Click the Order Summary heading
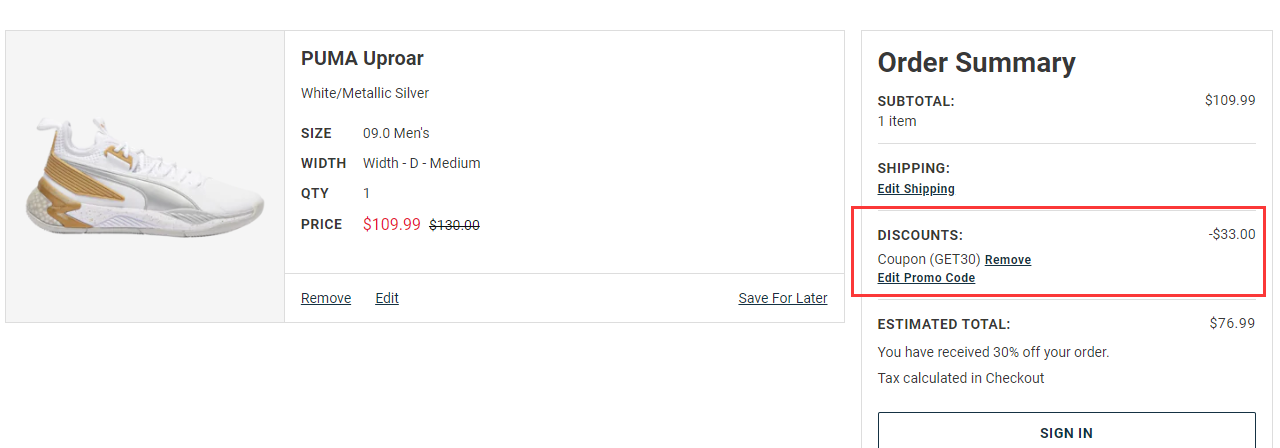This screenshot has width=1280, height=448. [976, 63]
